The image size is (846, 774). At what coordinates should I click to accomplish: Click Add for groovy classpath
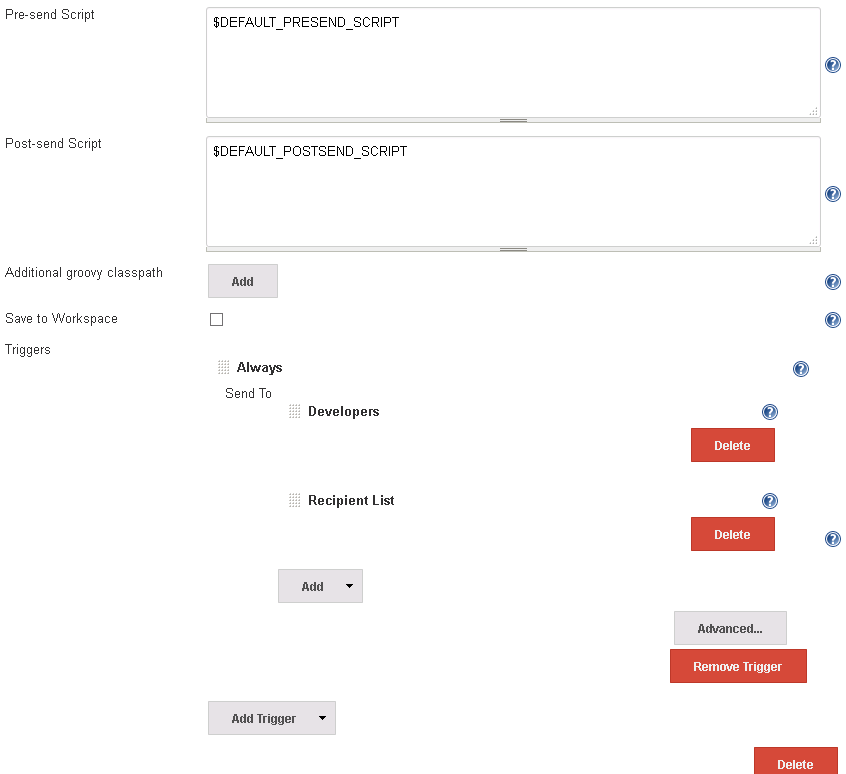243,281
